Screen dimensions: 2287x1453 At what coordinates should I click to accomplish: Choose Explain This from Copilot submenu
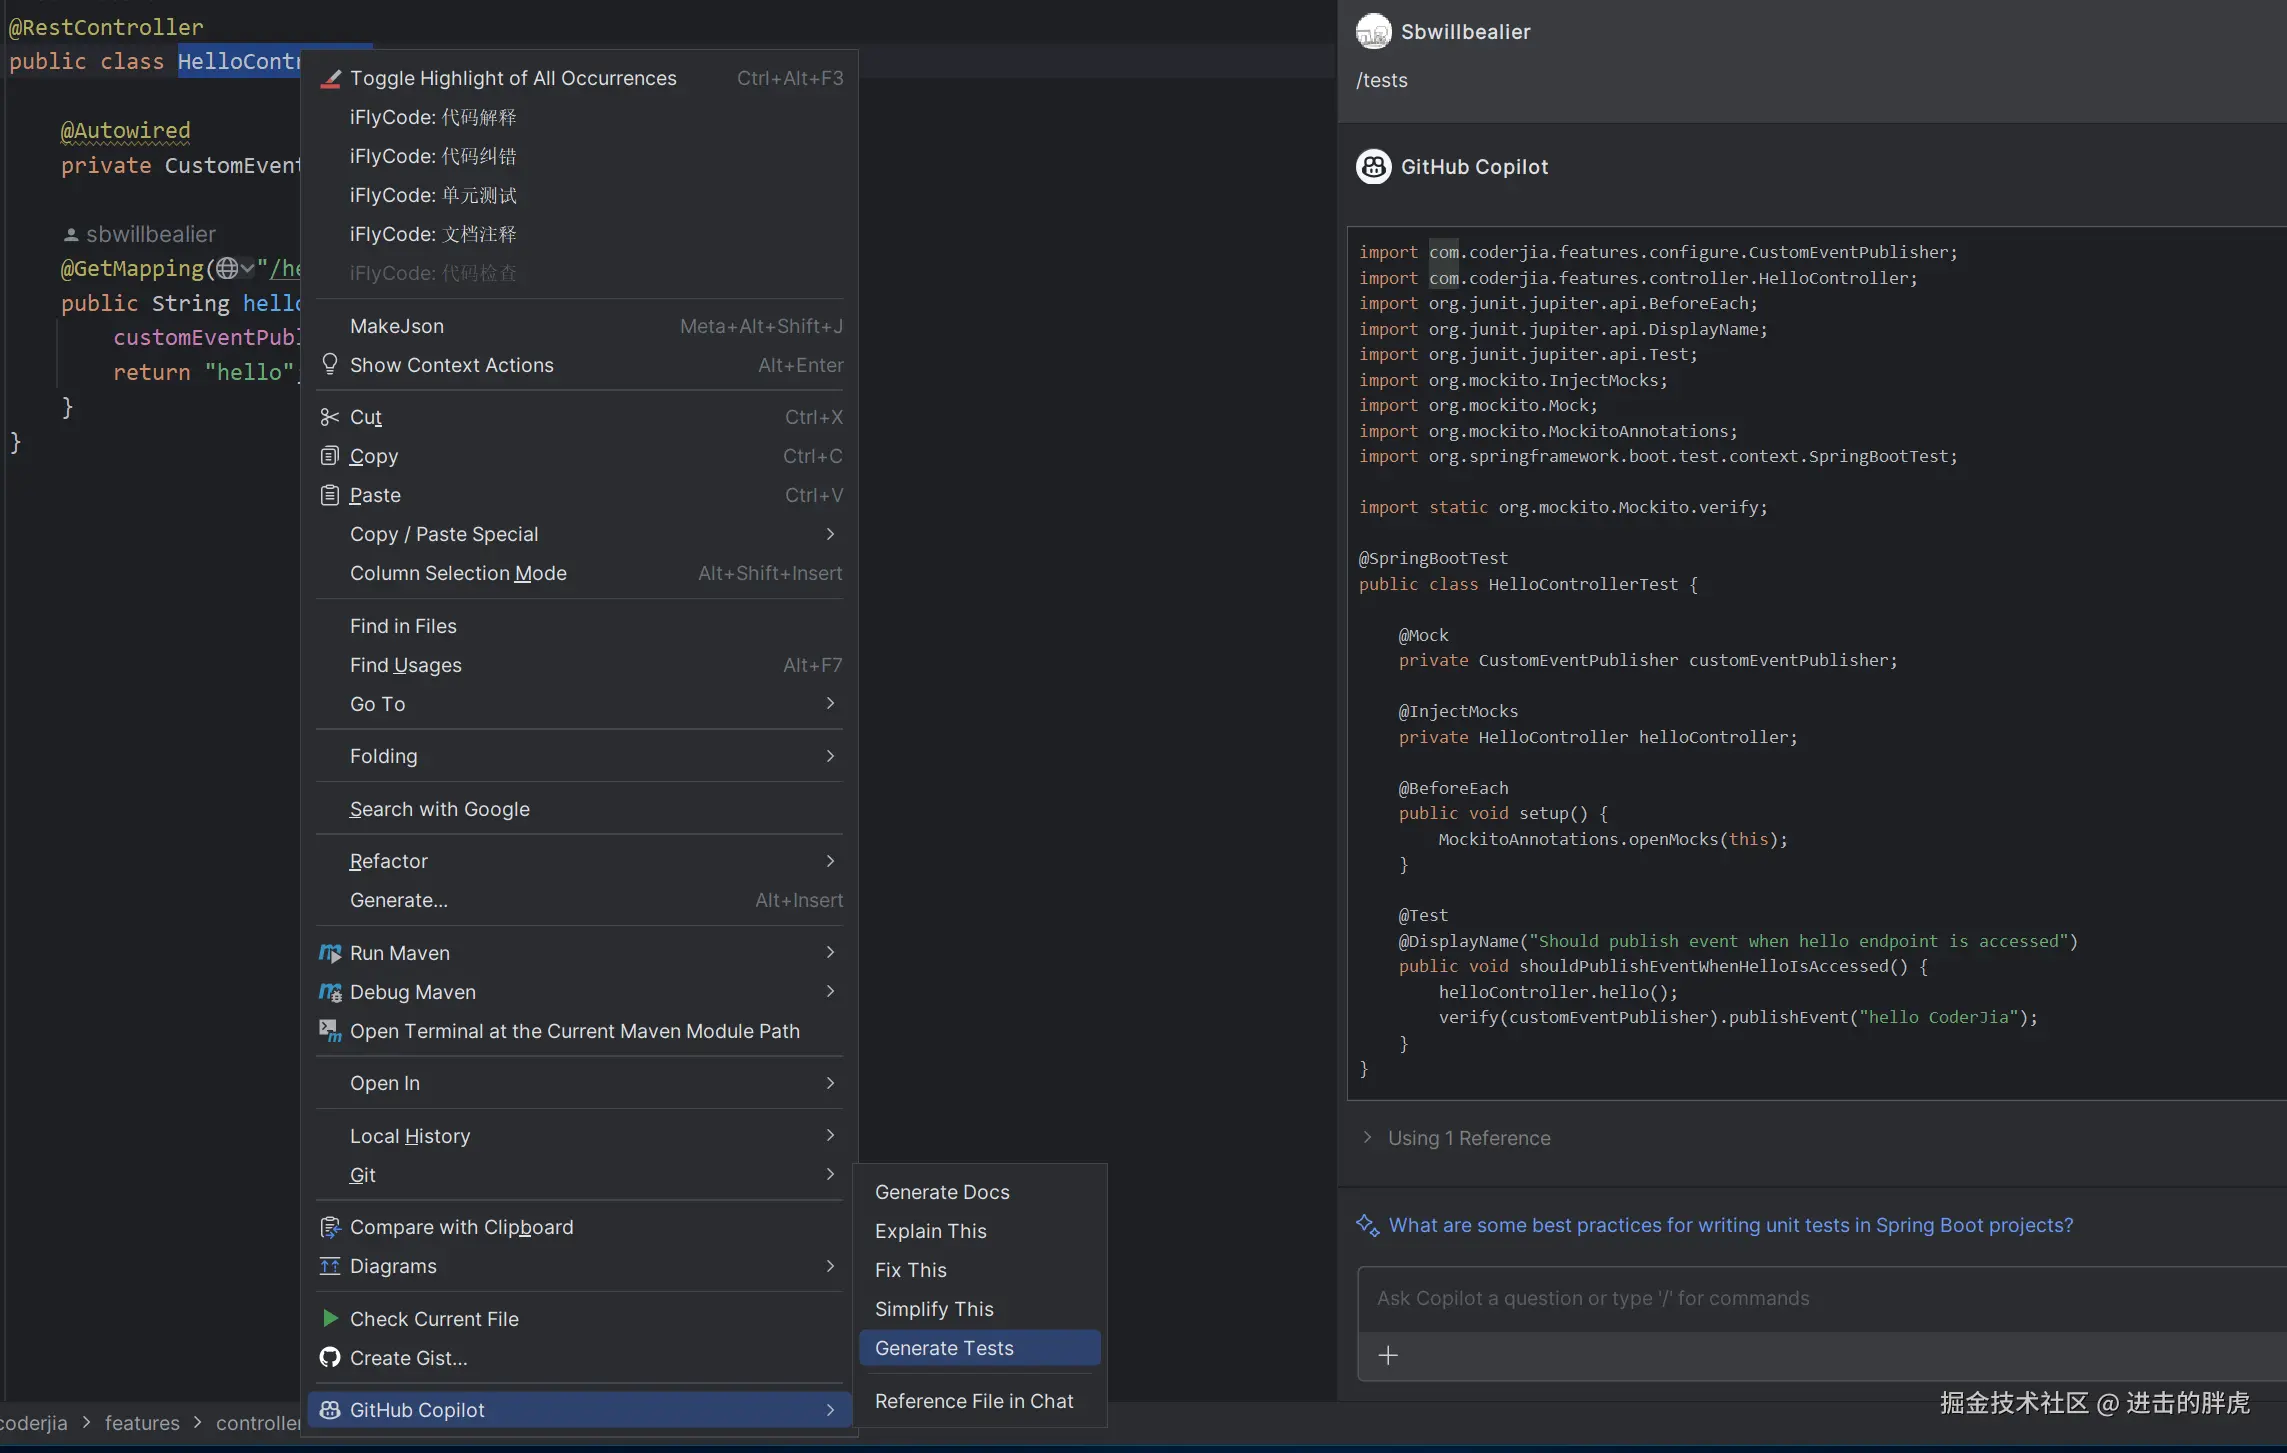[x=930, y=1231]
